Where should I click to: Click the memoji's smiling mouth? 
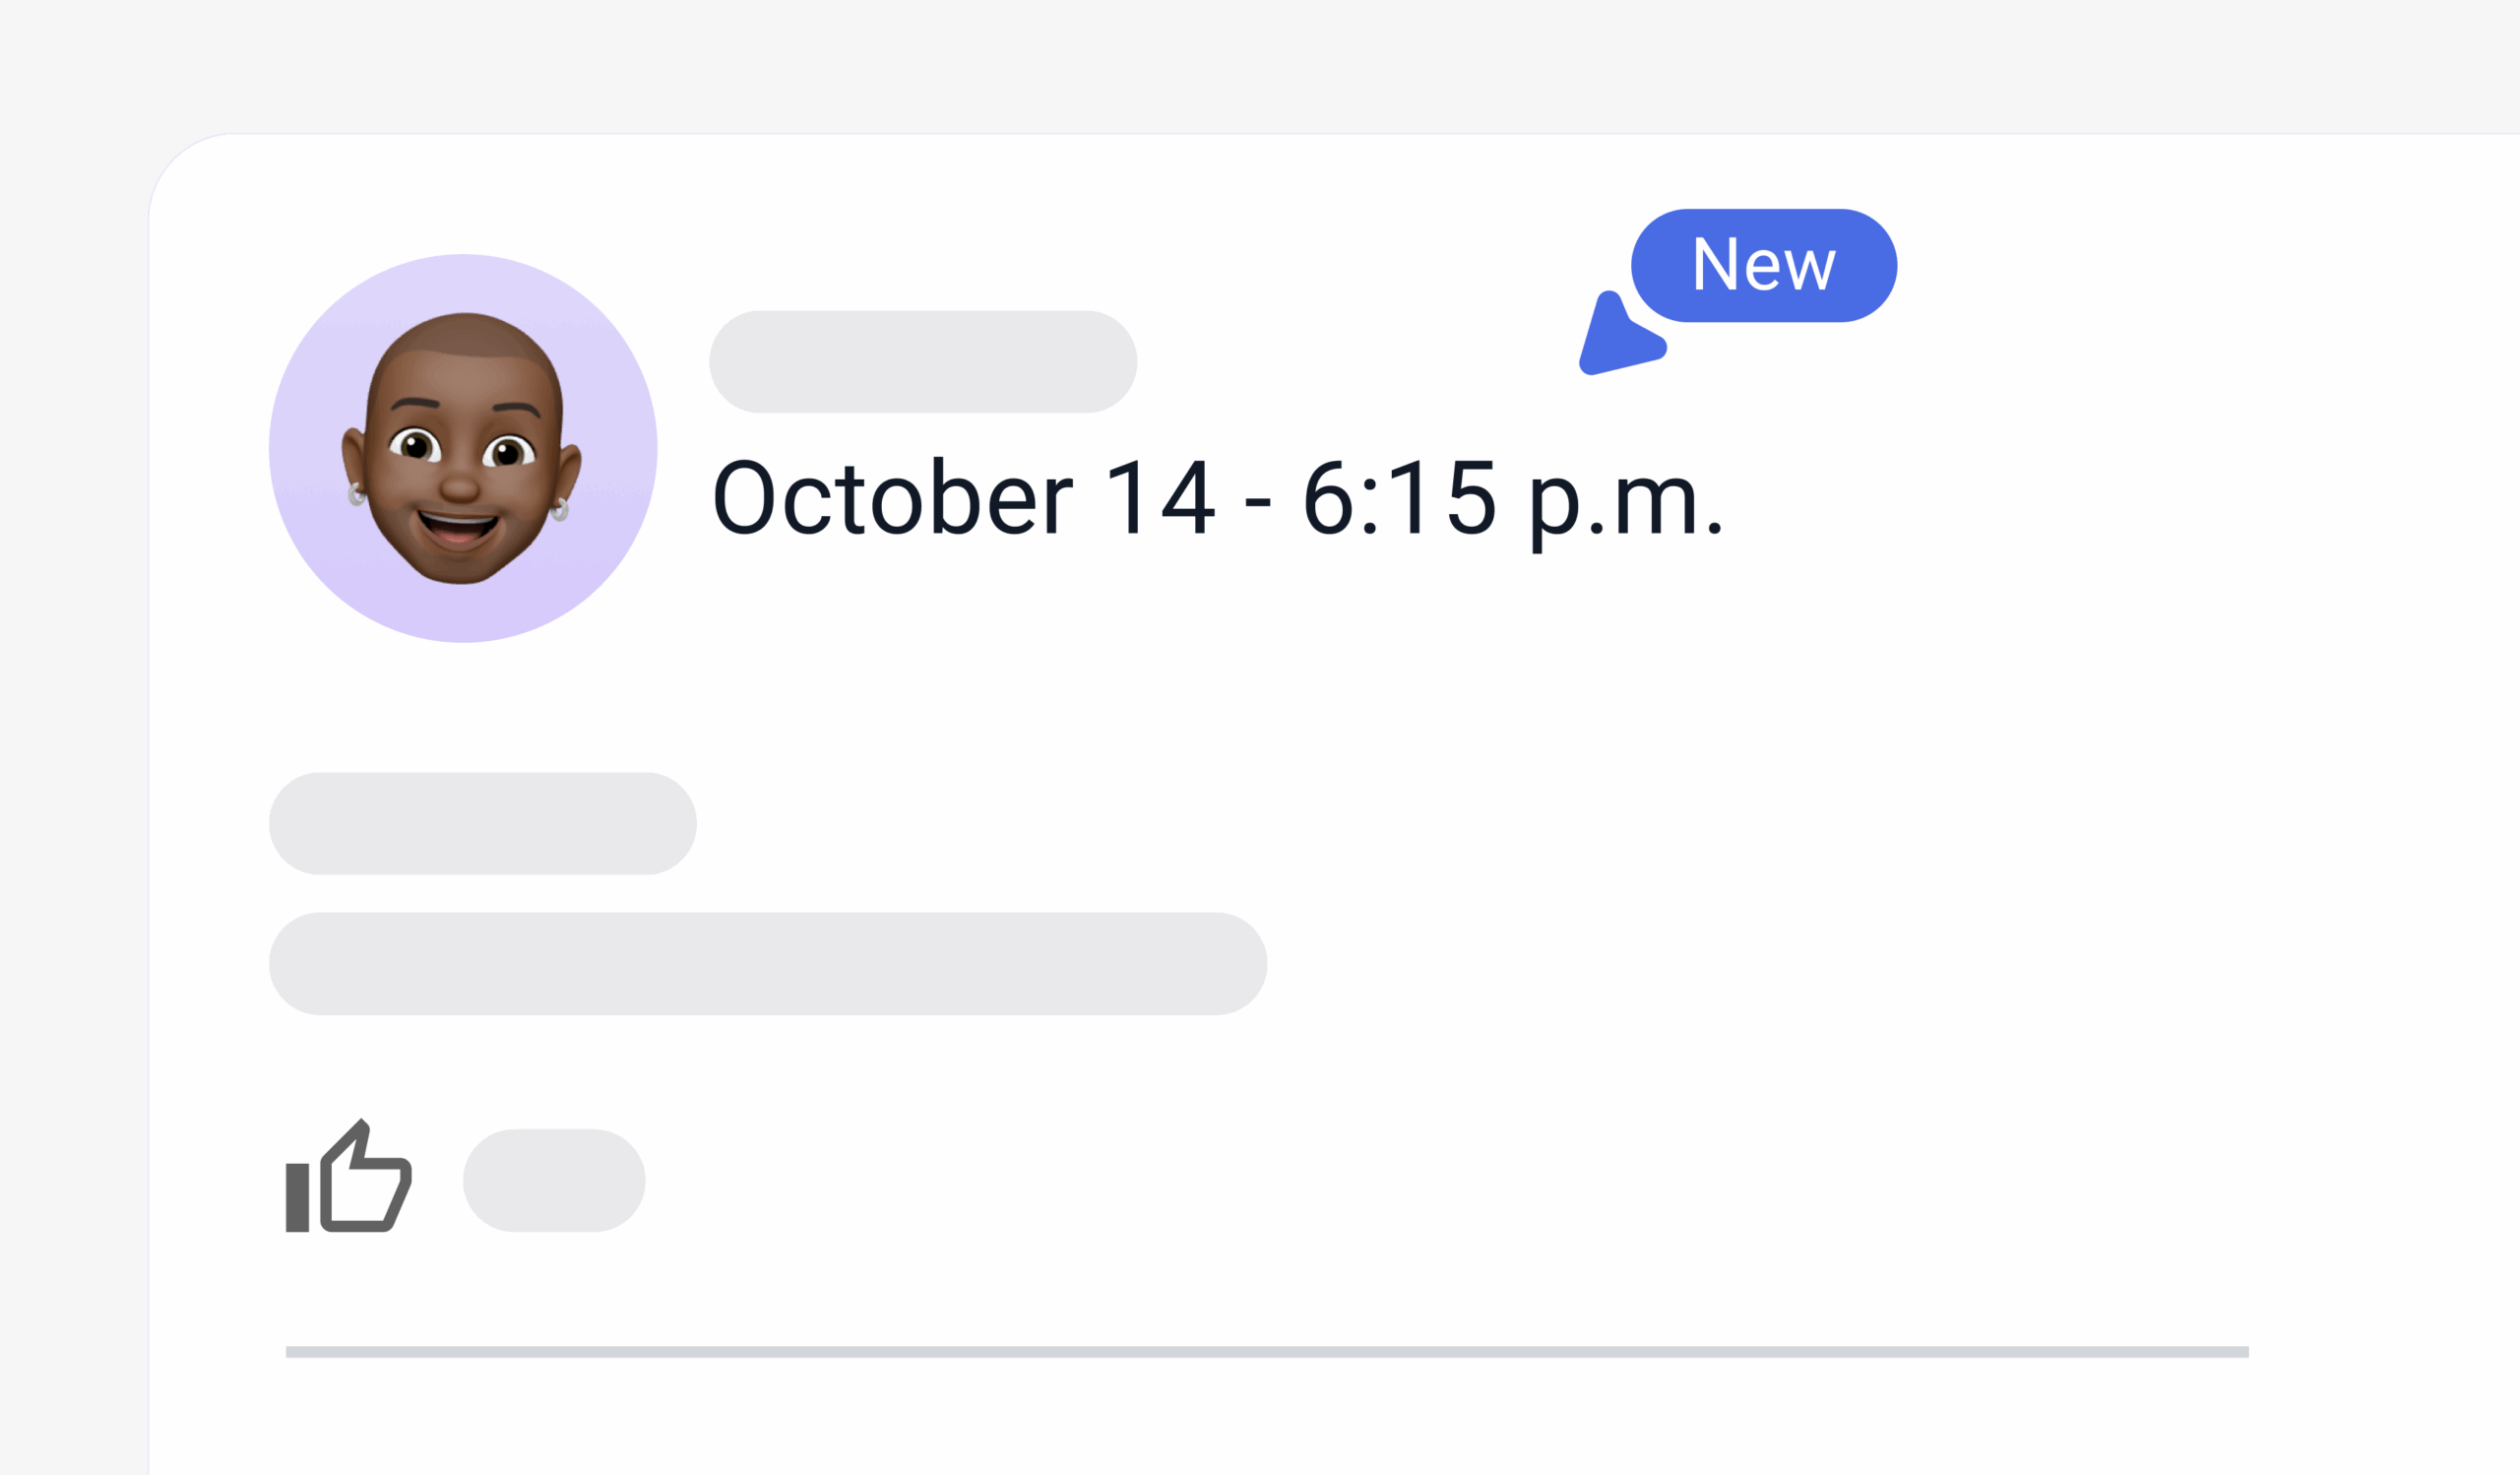tap(458, 526)
